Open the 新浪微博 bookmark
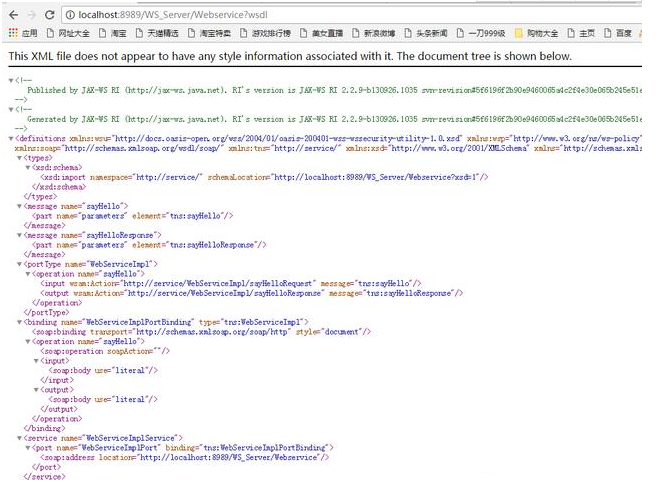The width and height of the screenshot is (670, 482). (x=374, y=33)
